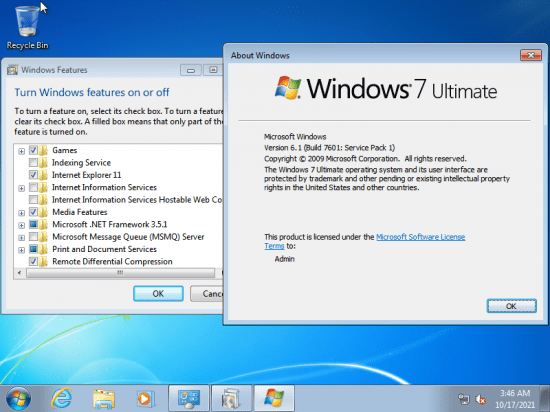Click the Indexing Service folder icon
Viewport: 550px width, 412px height.
pos(43,163)
